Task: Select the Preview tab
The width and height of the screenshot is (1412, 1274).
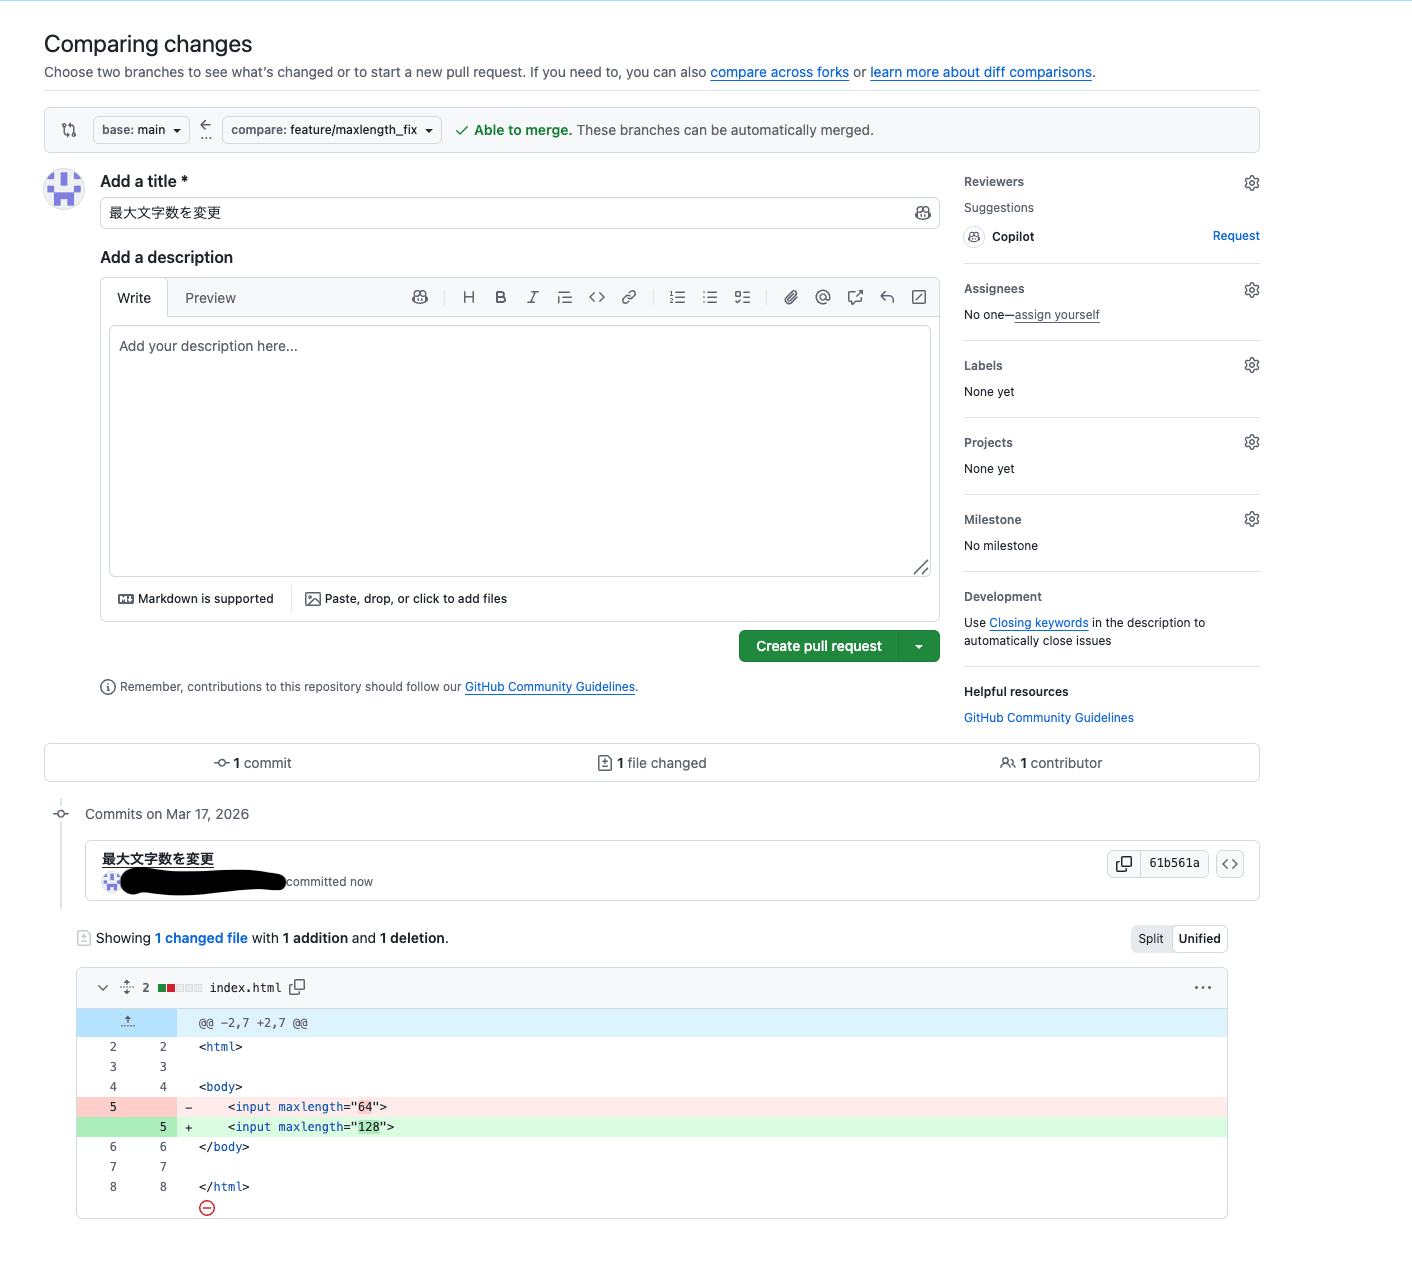Action: [x=210, y=298]
